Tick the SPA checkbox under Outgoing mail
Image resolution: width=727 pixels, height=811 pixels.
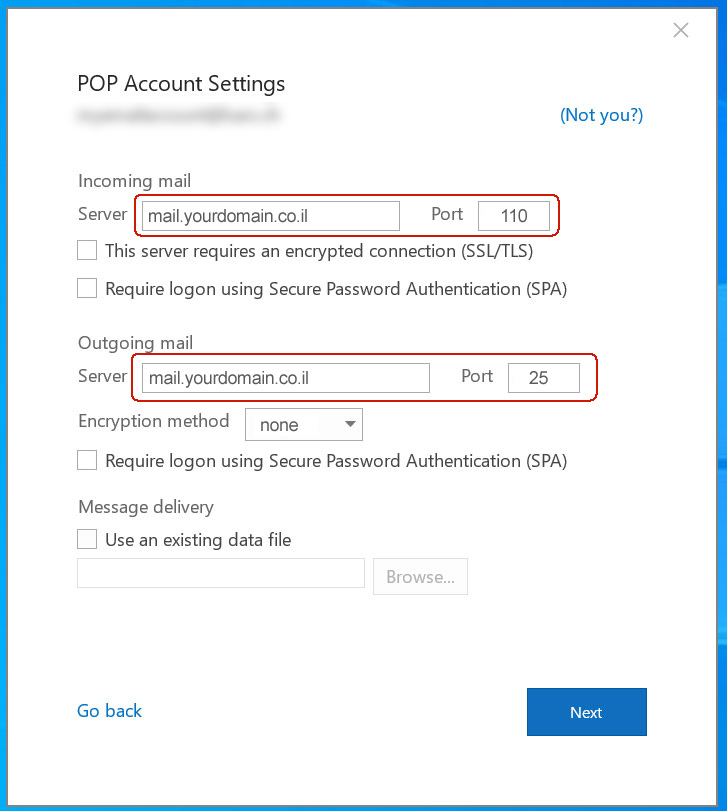pos(87,460)
